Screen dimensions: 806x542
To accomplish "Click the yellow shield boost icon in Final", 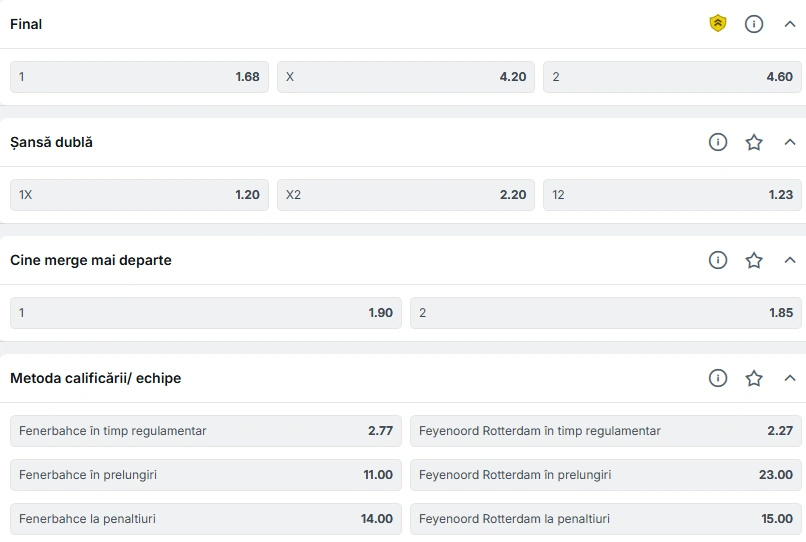I will click(718, 24).
